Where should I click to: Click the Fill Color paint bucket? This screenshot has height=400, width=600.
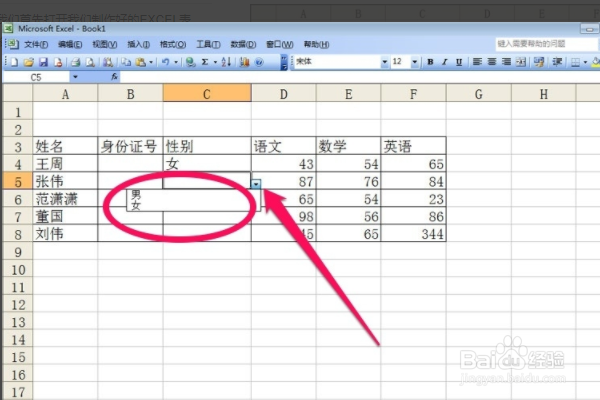pyautogui.click(x=595, y=62)
